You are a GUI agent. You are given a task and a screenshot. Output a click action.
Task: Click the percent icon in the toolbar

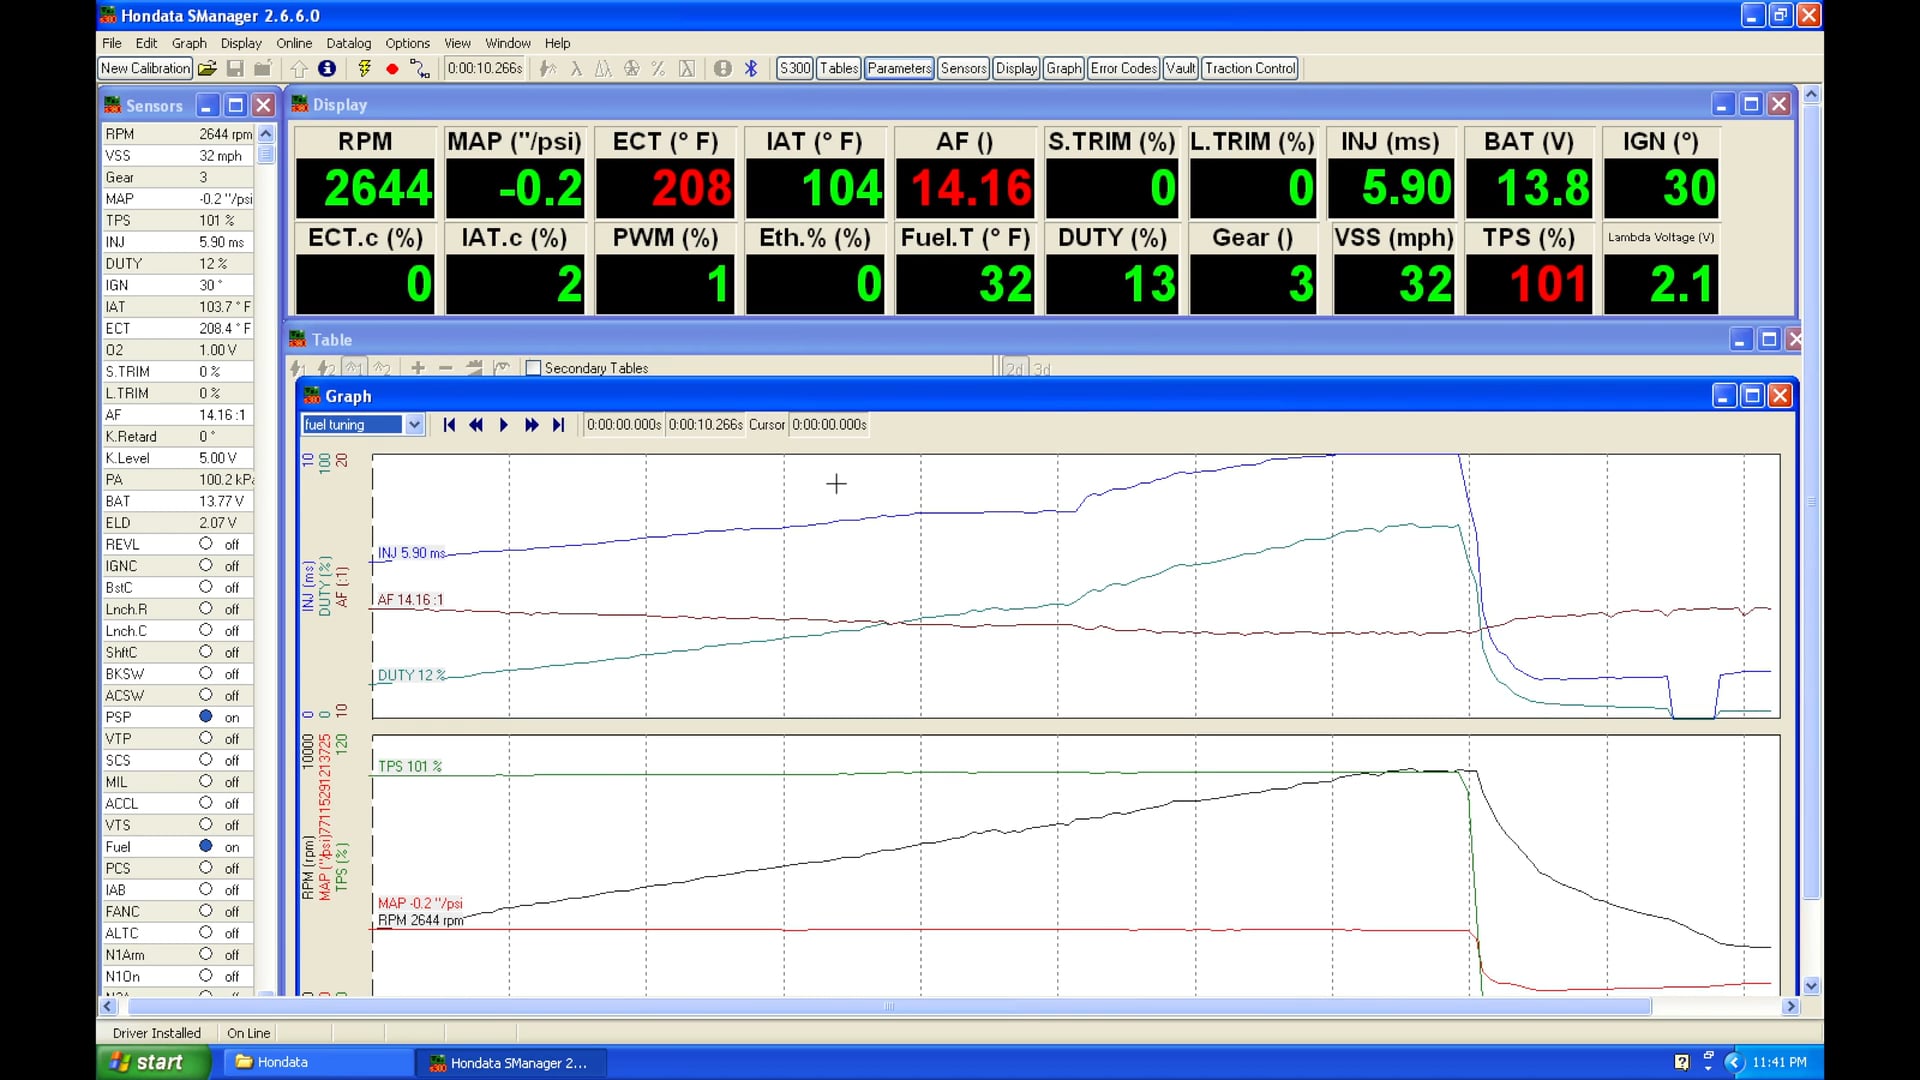(x=658, y=68)
